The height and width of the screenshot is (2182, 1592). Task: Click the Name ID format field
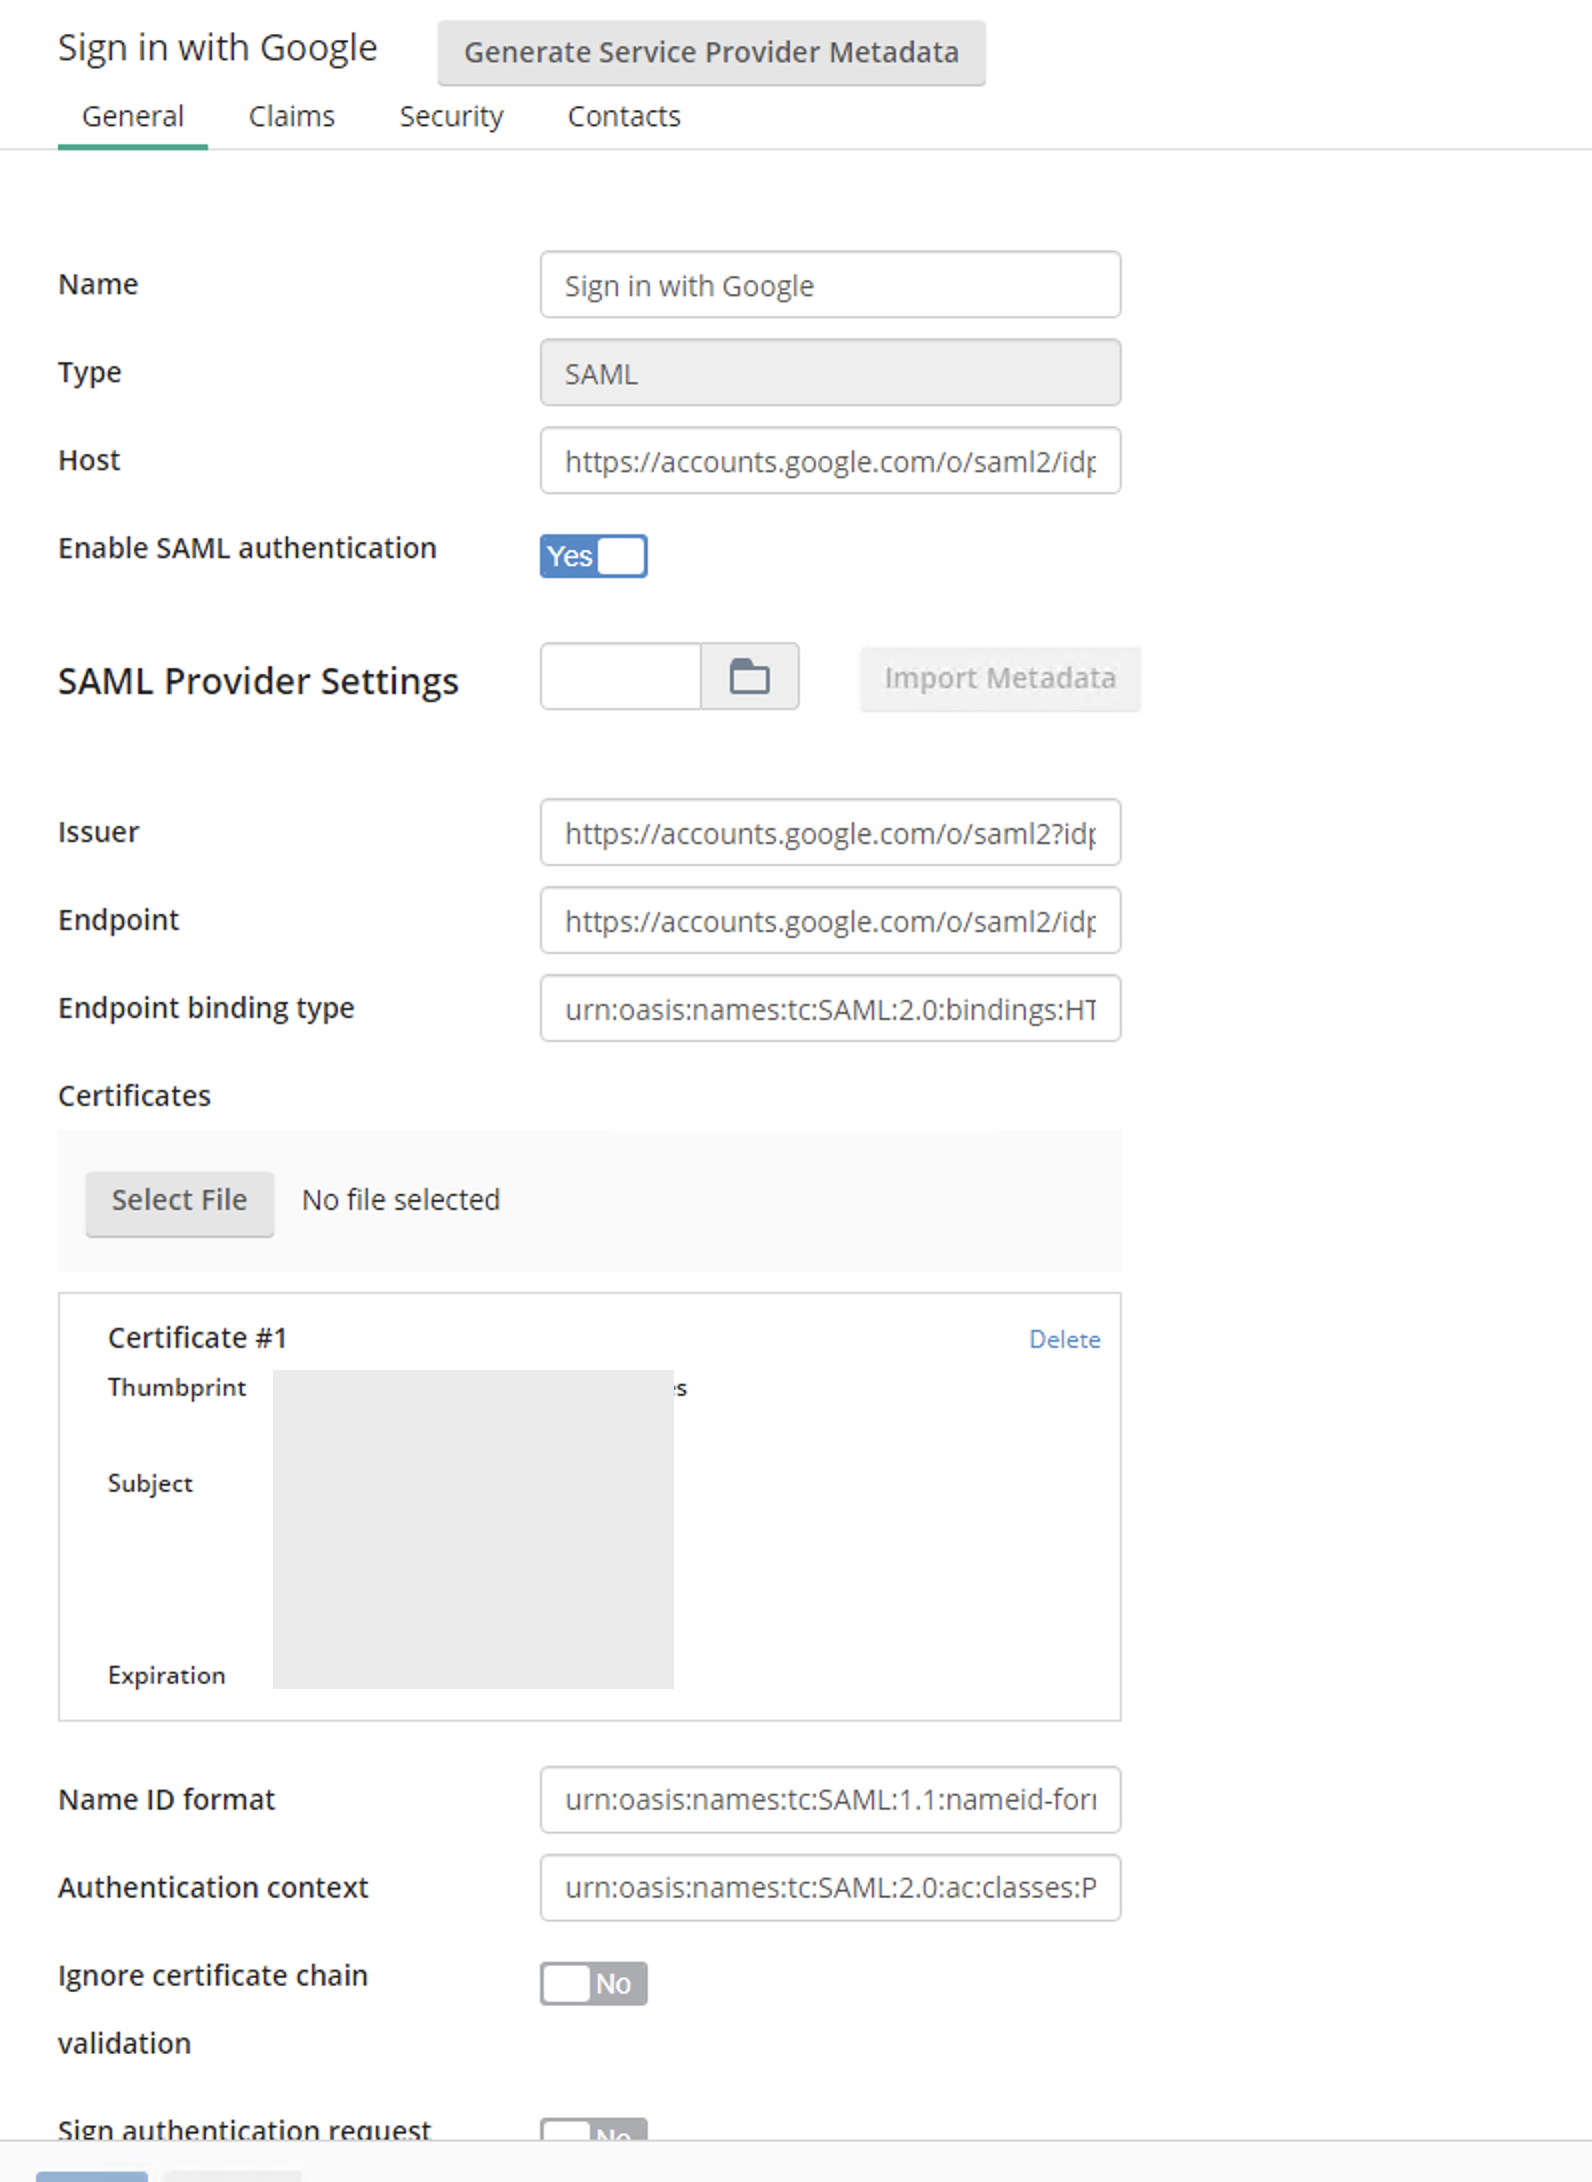click(x=830, y=1800)
